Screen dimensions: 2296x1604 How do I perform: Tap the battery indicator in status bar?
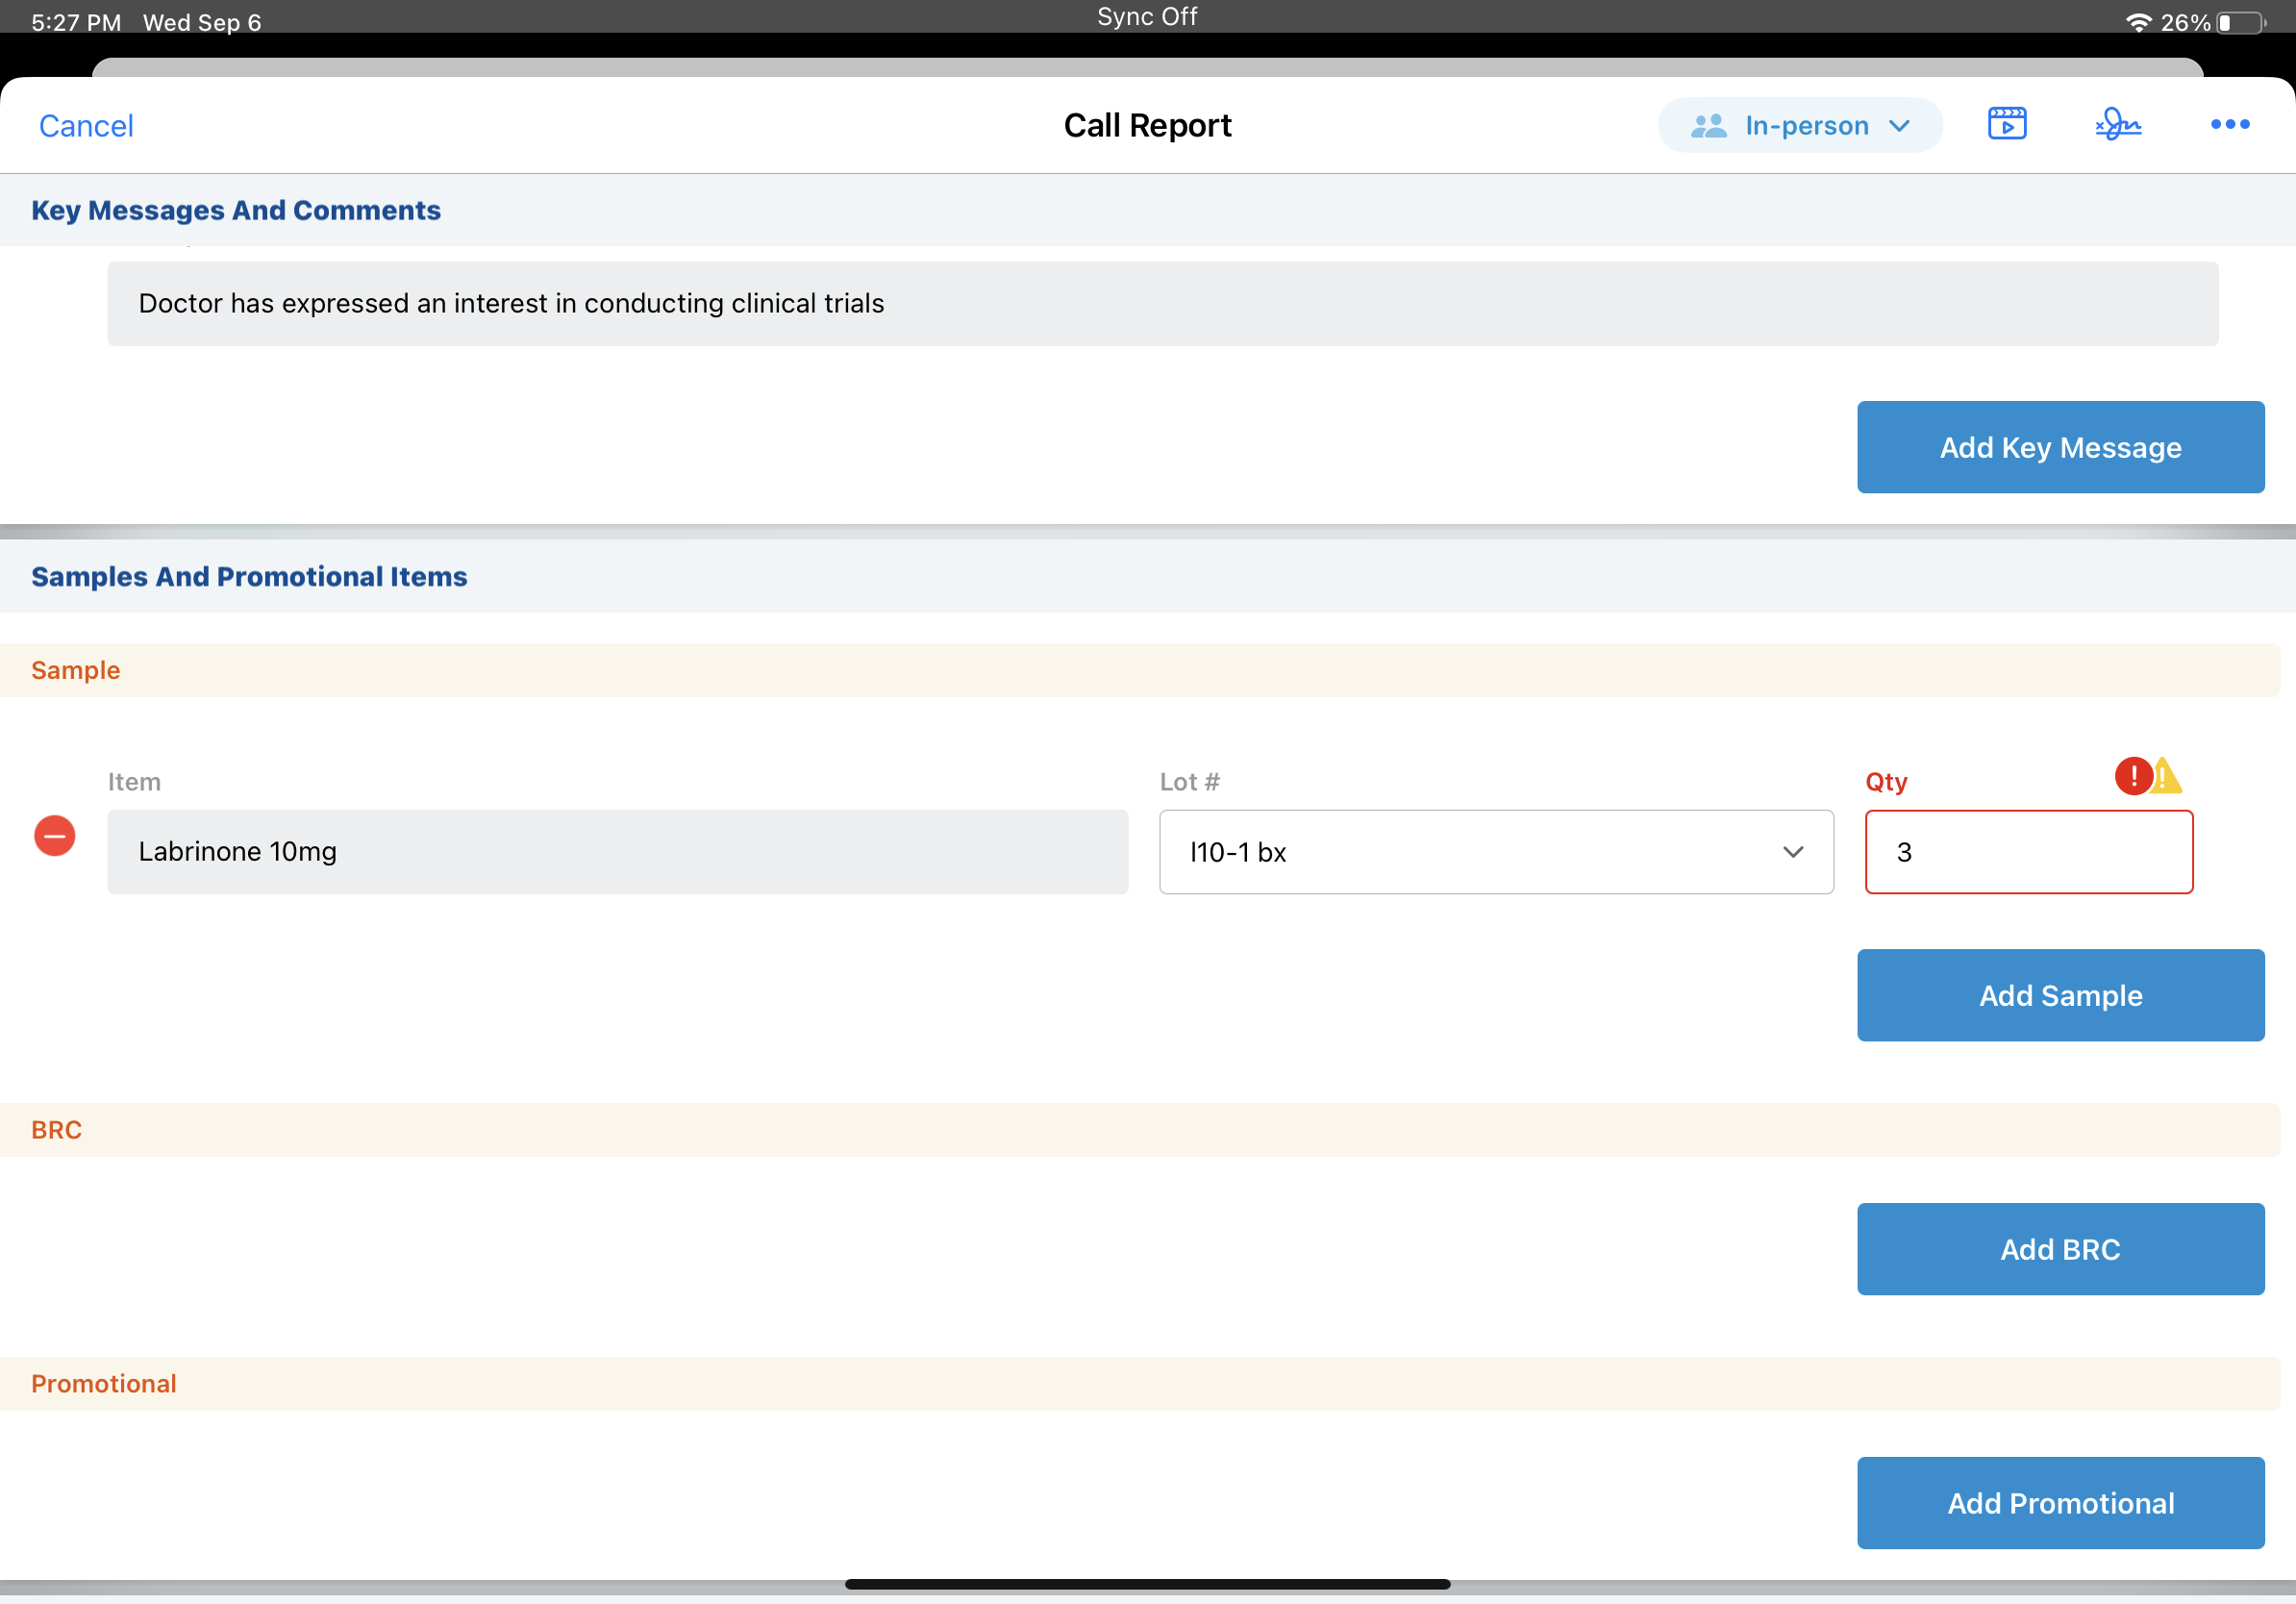[x=2240, y=22]
